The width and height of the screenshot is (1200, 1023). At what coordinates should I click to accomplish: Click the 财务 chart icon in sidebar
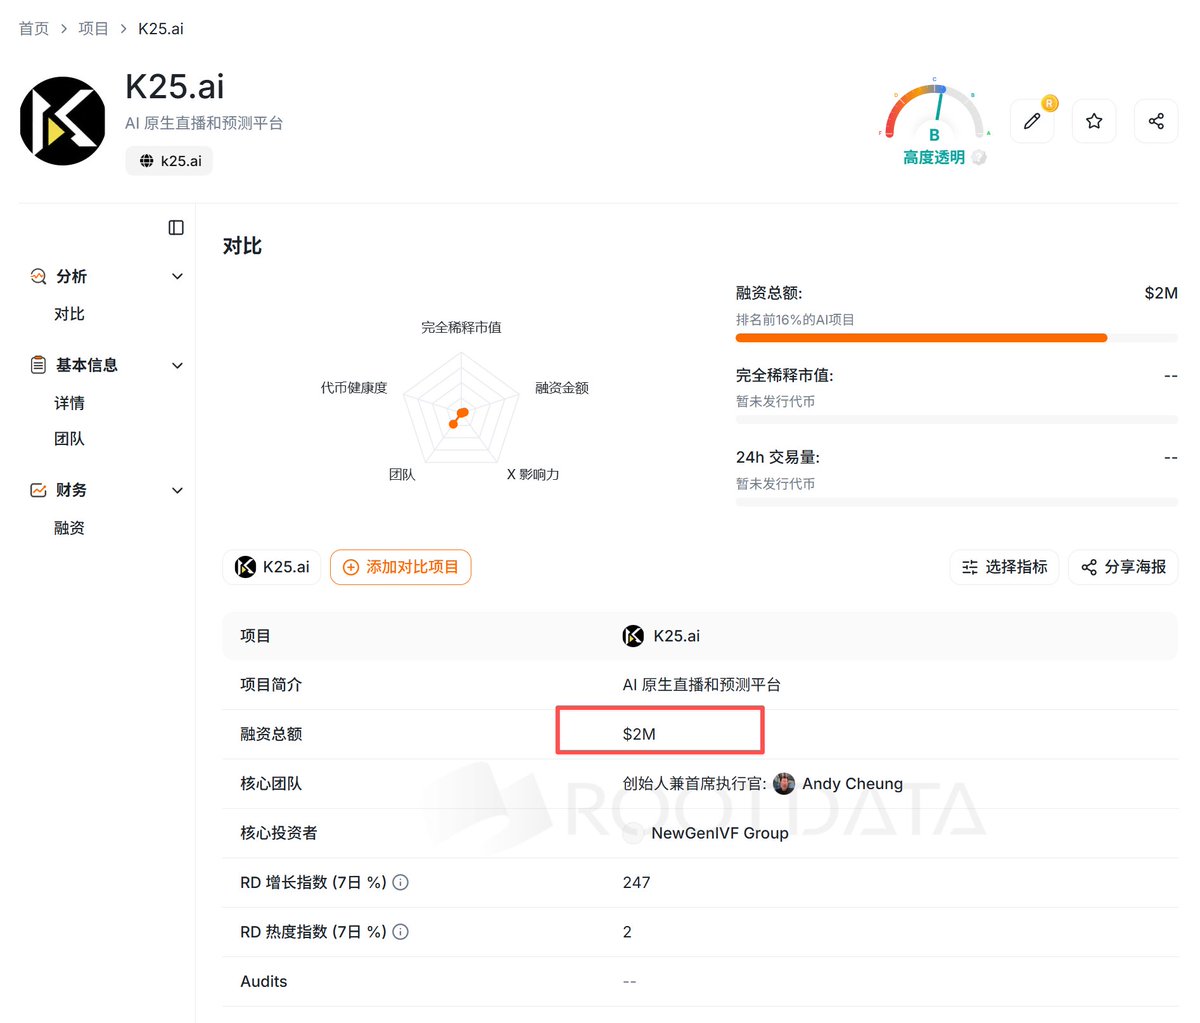(x=38, y=490)
